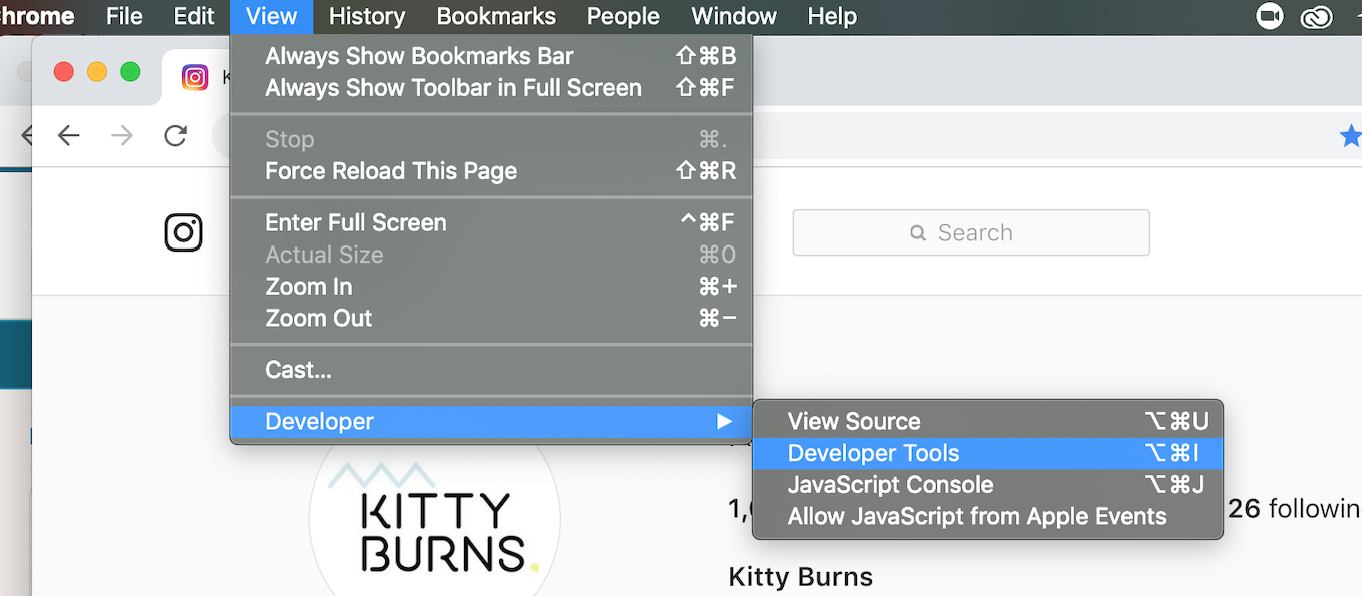This screenshot has height=596, width=1362.
Task: Select the Instagram browser tab
Action: point(195,77)
